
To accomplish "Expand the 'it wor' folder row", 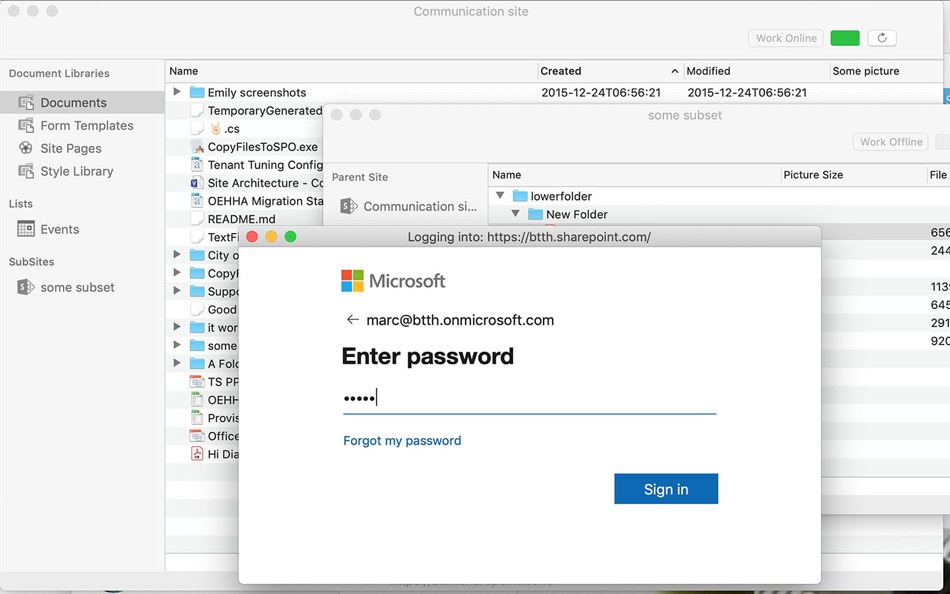I will point(177,327).
